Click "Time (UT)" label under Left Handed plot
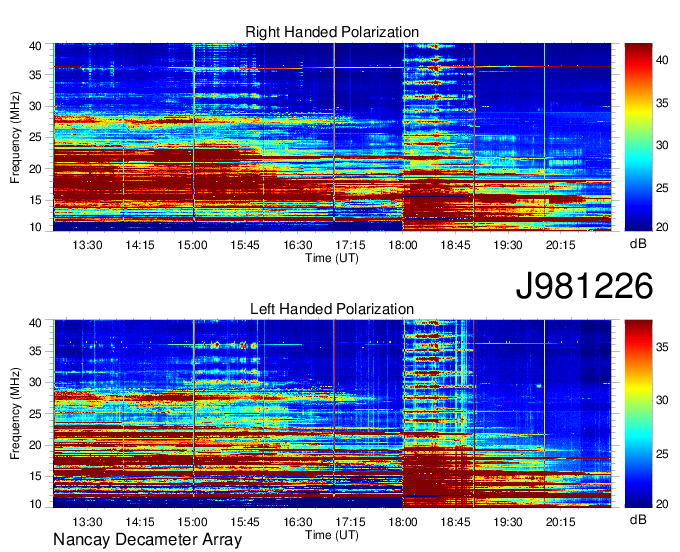Viewport: 680px width, 552px height. (332, 535)
